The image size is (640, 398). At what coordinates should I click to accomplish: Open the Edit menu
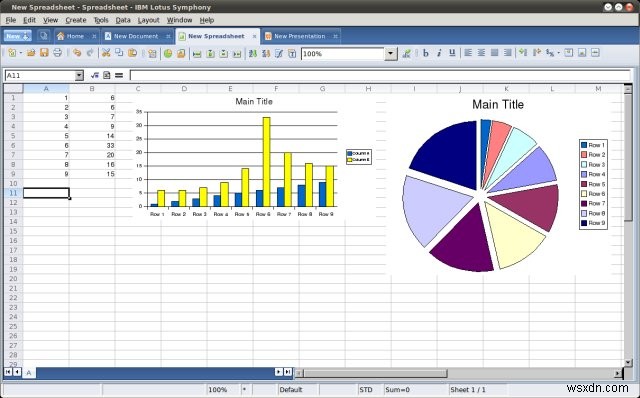[29, 20]
